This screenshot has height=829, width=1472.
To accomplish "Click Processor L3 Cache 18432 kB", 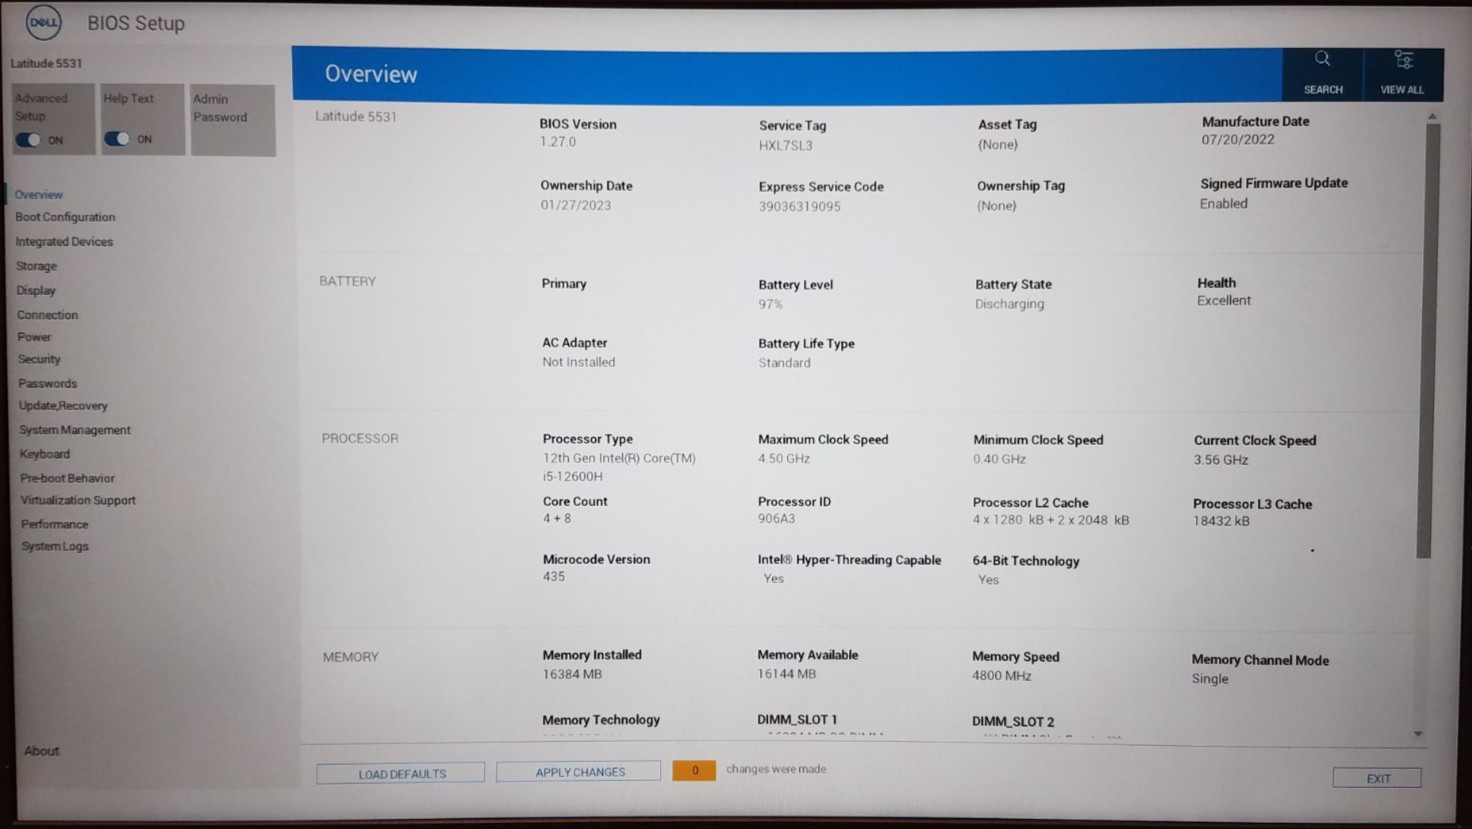I will point(1221,521).
